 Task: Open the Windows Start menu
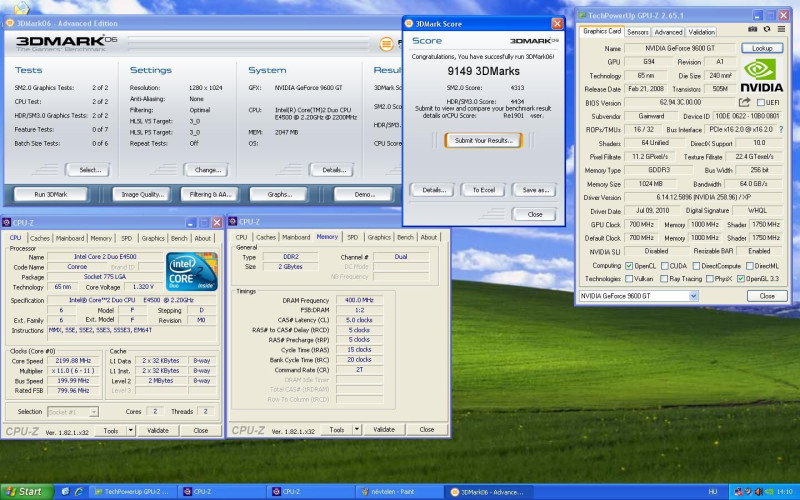tap(24, 491)
